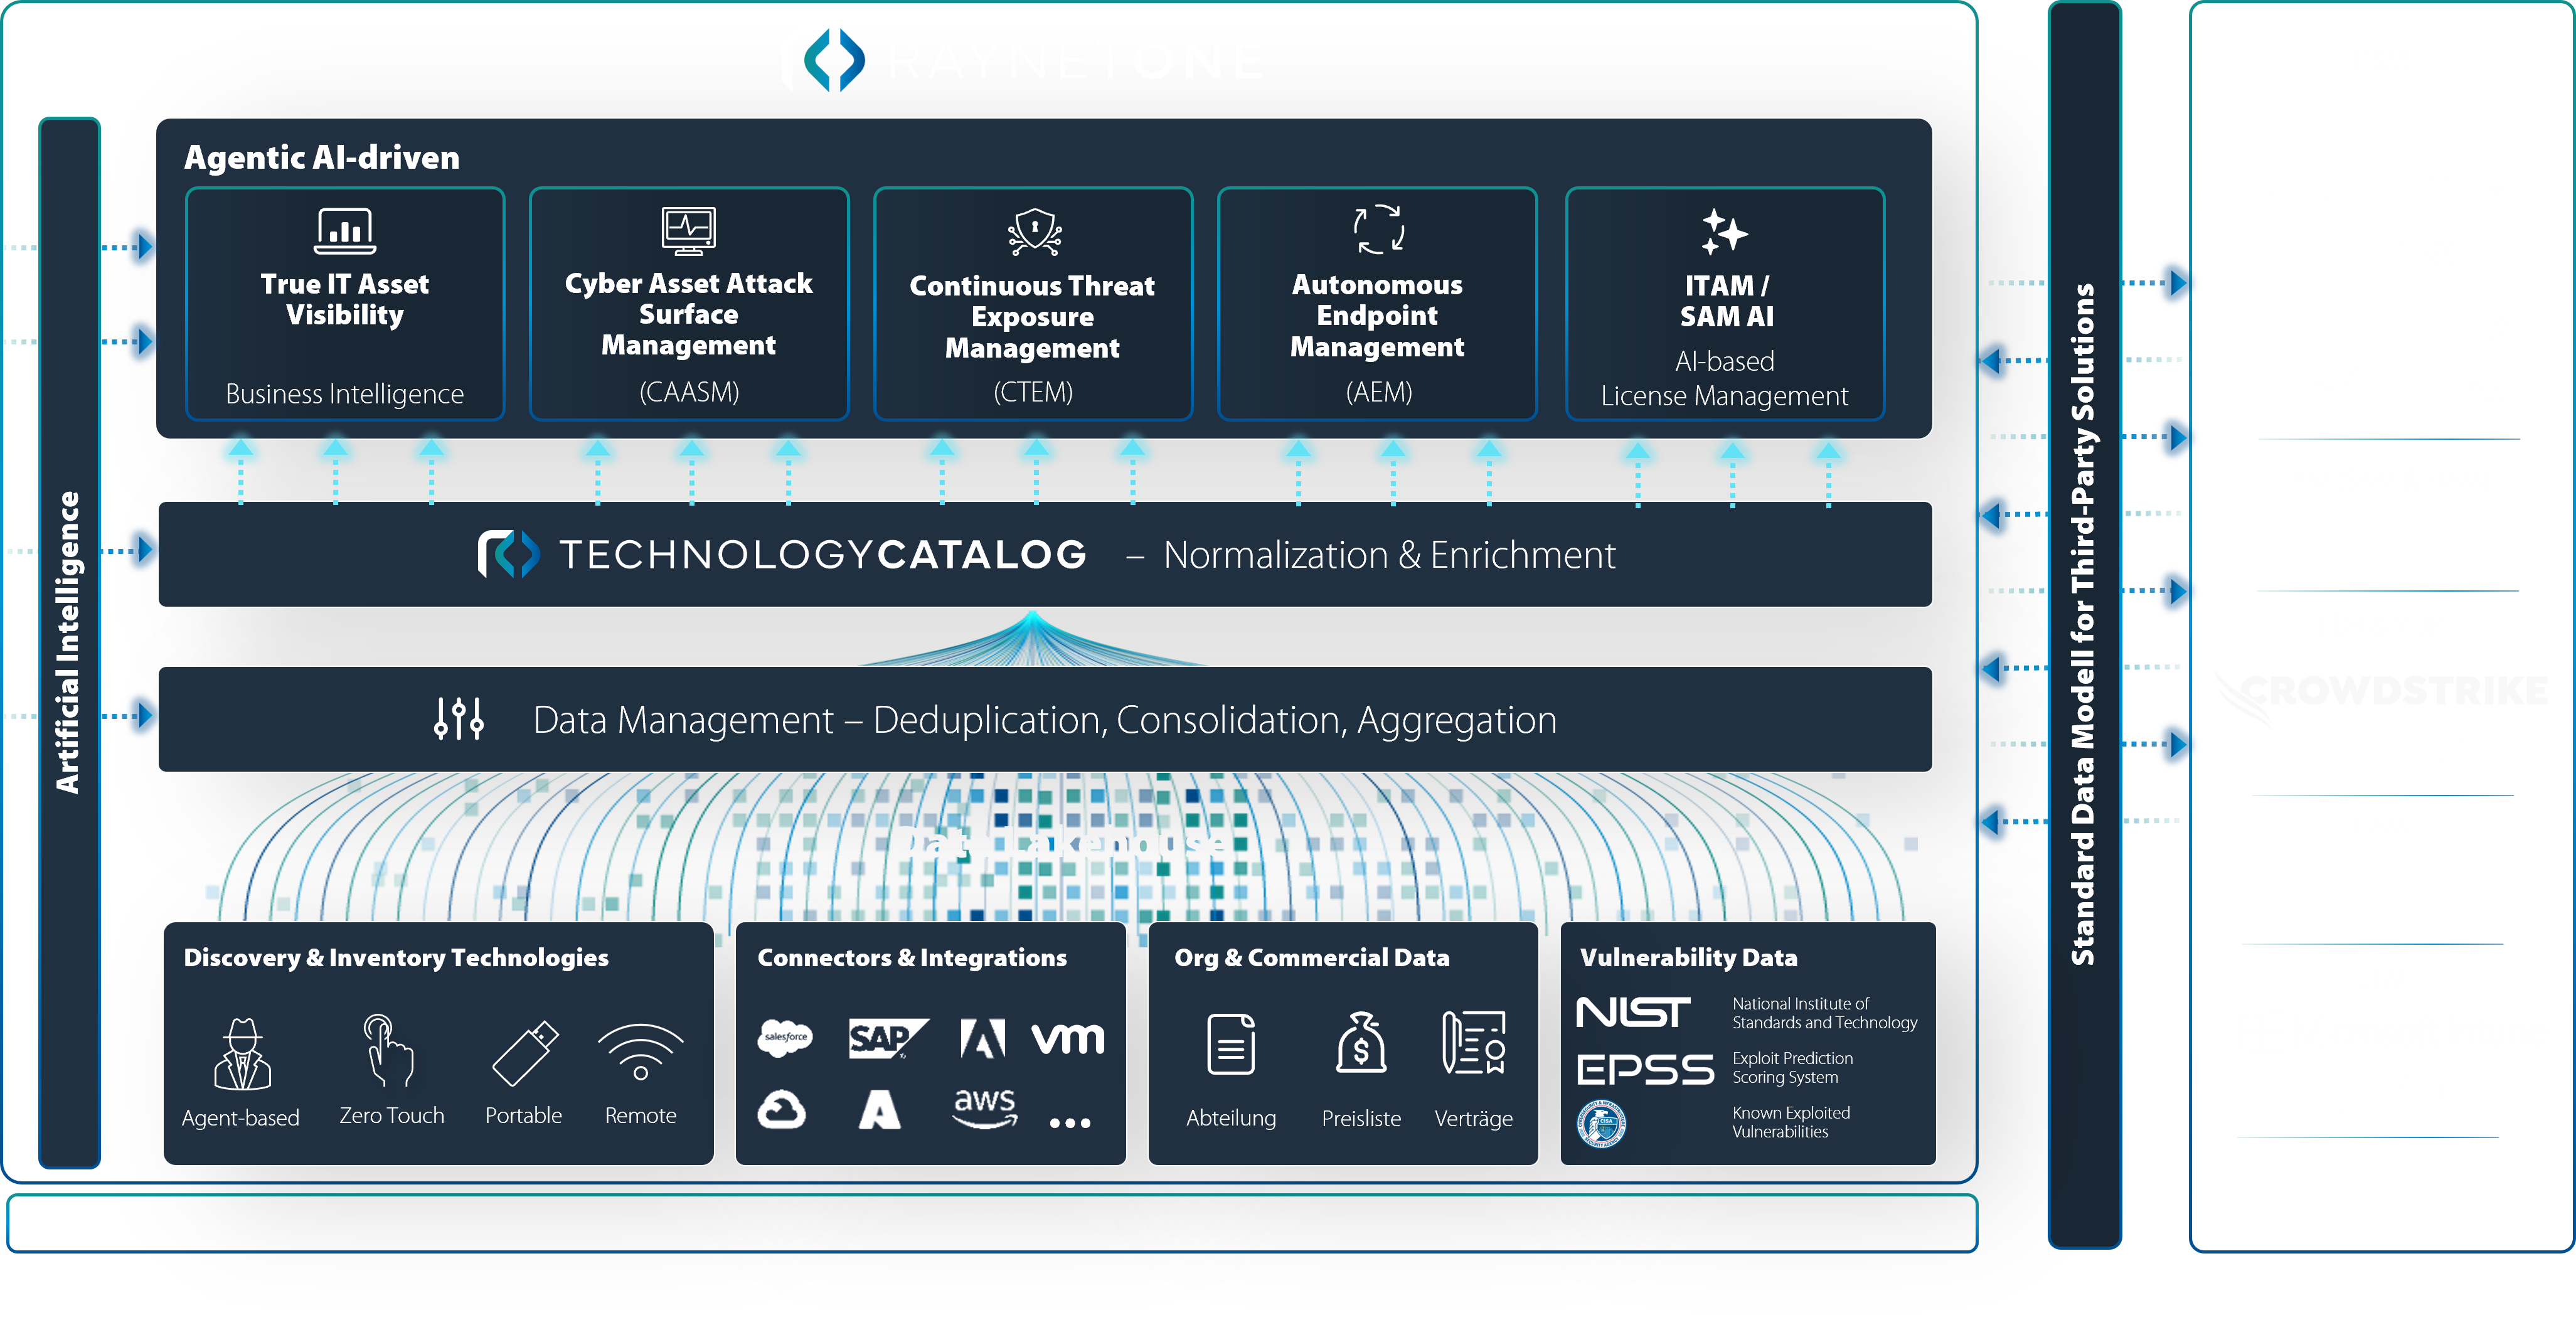Click the Data Management sliders icon
The width and height of the screenshot is (2576, 1320).
click(459, 719)
